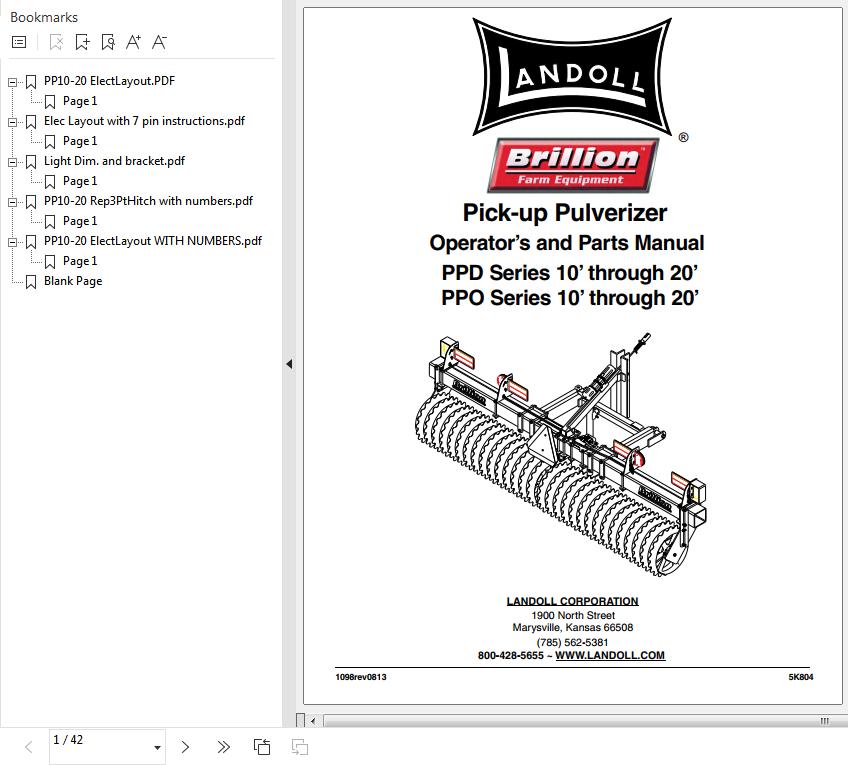Collapse the bookmarks panel with arrow
The image size is (848, 765).
[289, 364]
